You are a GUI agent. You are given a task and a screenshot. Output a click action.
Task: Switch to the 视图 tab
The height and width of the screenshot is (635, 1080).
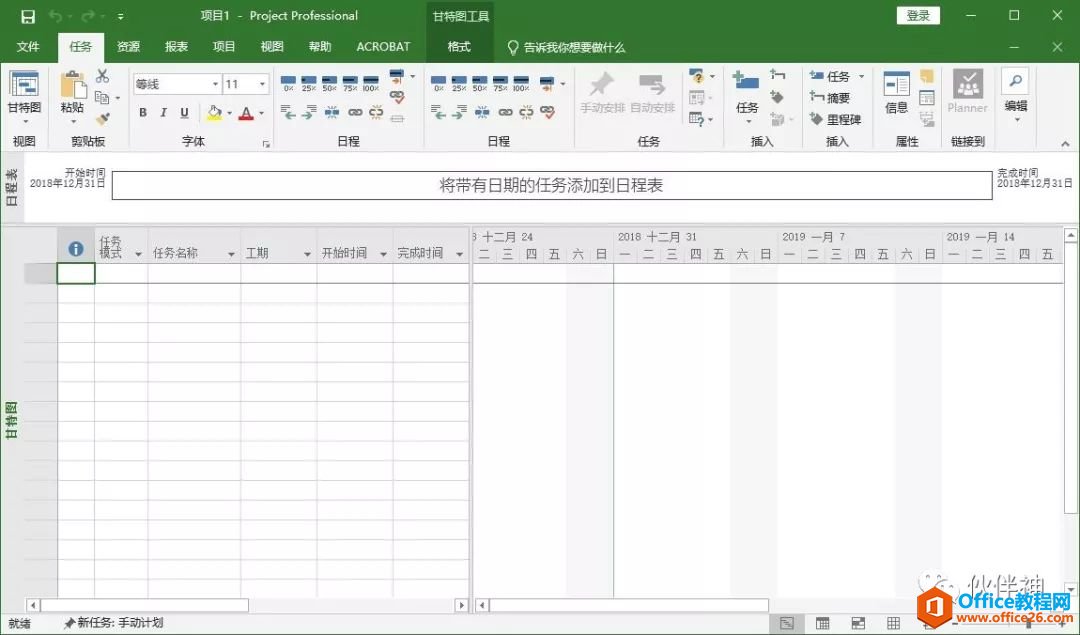(x=272, y=47)
